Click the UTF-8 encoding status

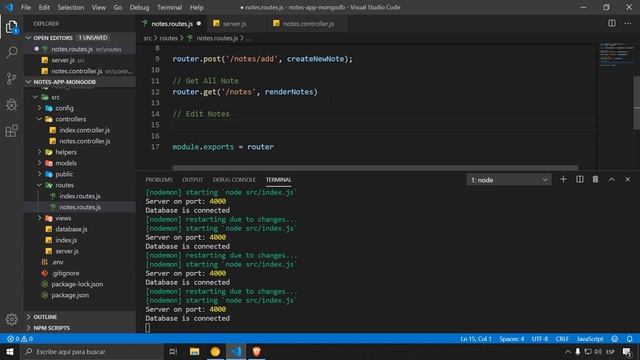tap(540, 339)
